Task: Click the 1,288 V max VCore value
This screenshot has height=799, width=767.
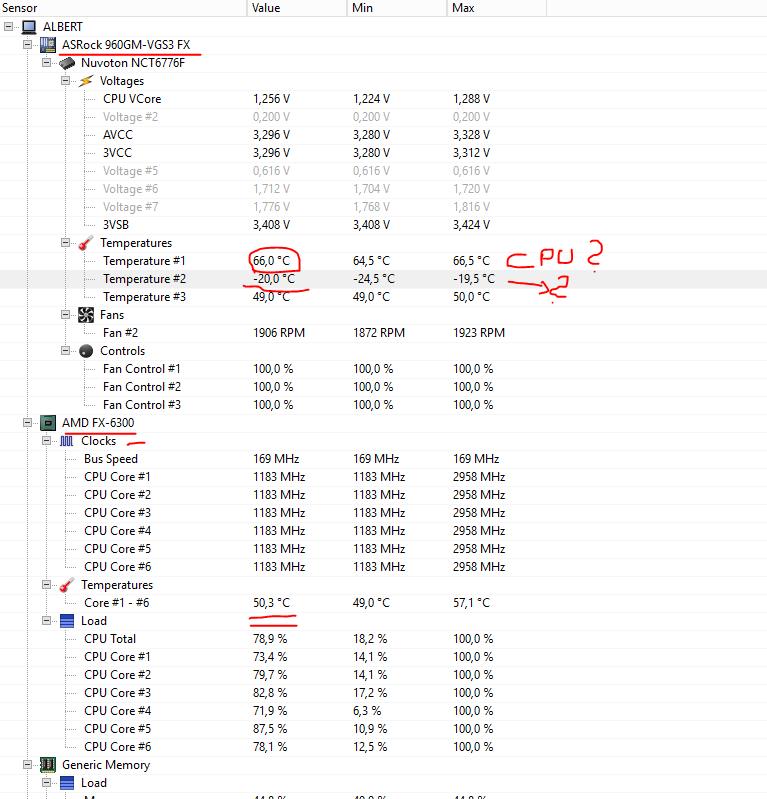Action: pos(471,99)
